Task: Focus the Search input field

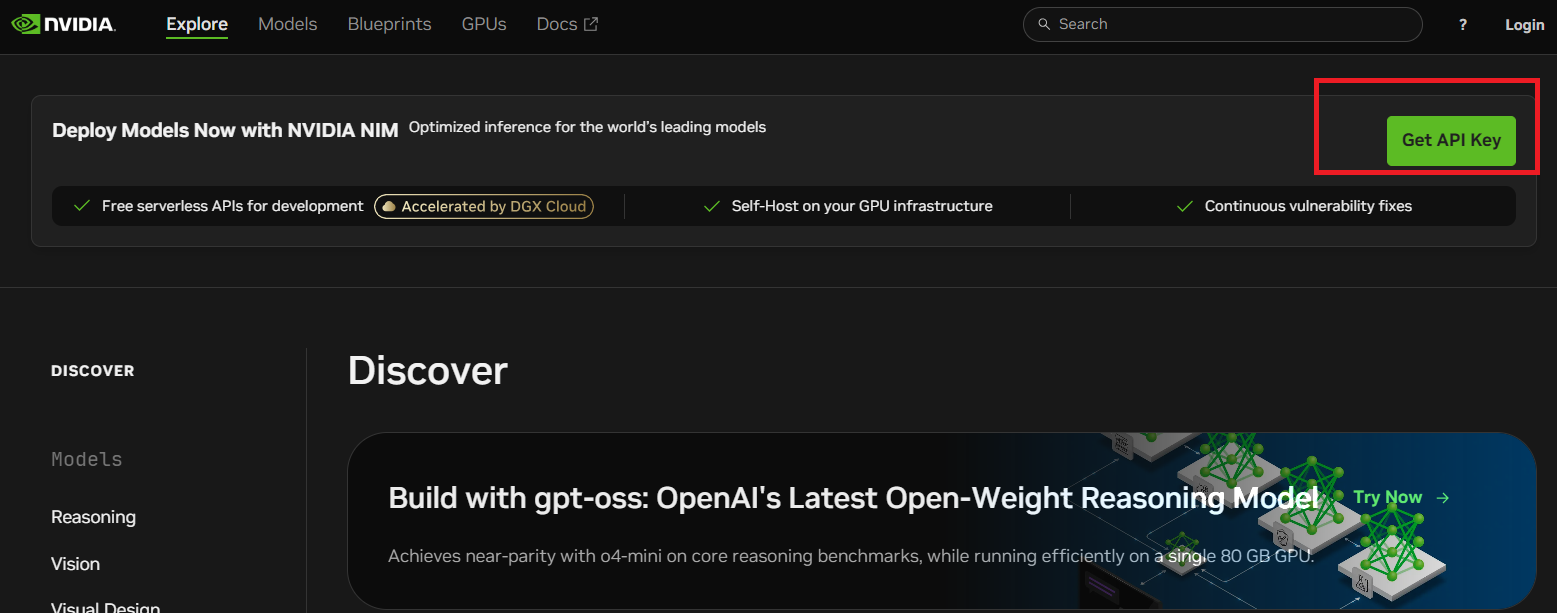Action: click(x=1222, y=24)
